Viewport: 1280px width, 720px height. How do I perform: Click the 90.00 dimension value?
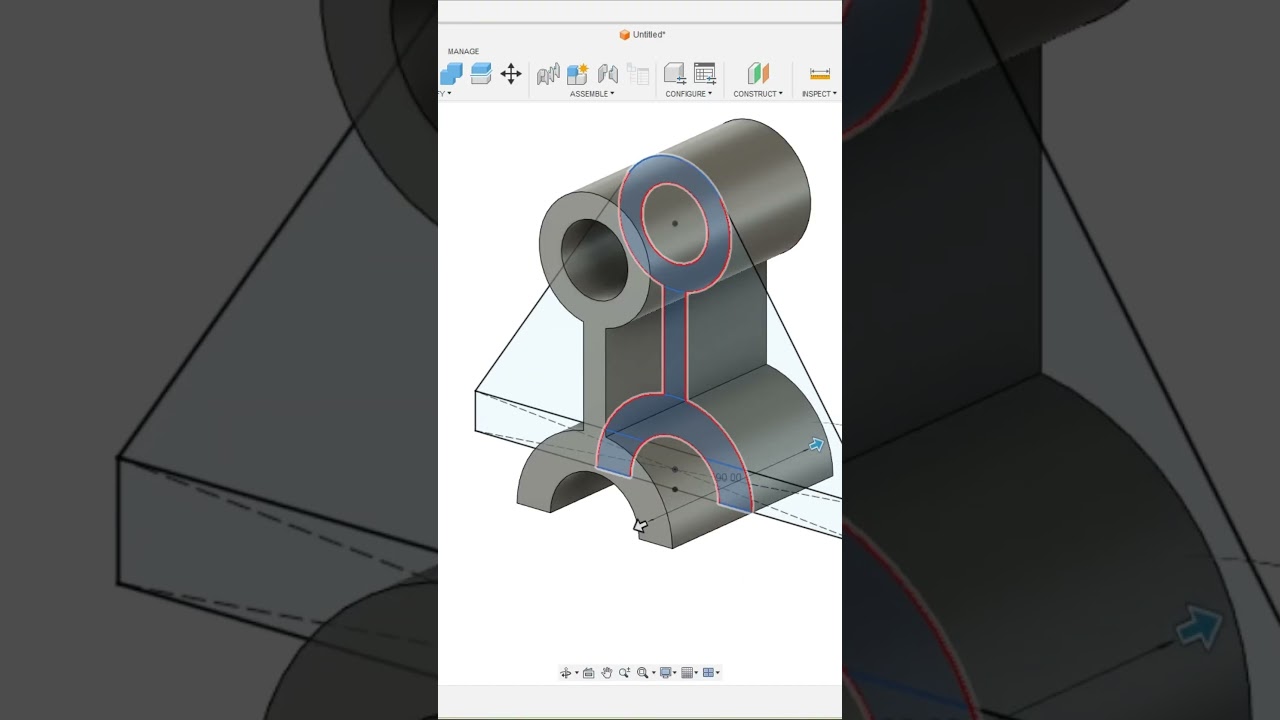(x=730, y=478)
